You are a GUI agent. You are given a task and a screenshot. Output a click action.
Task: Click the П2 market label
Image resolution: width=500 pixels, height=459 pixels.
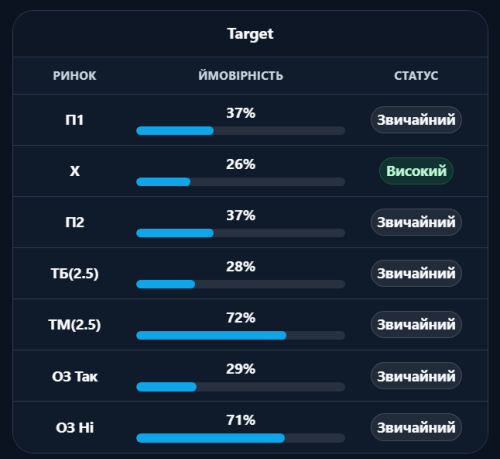coord(75,222)
